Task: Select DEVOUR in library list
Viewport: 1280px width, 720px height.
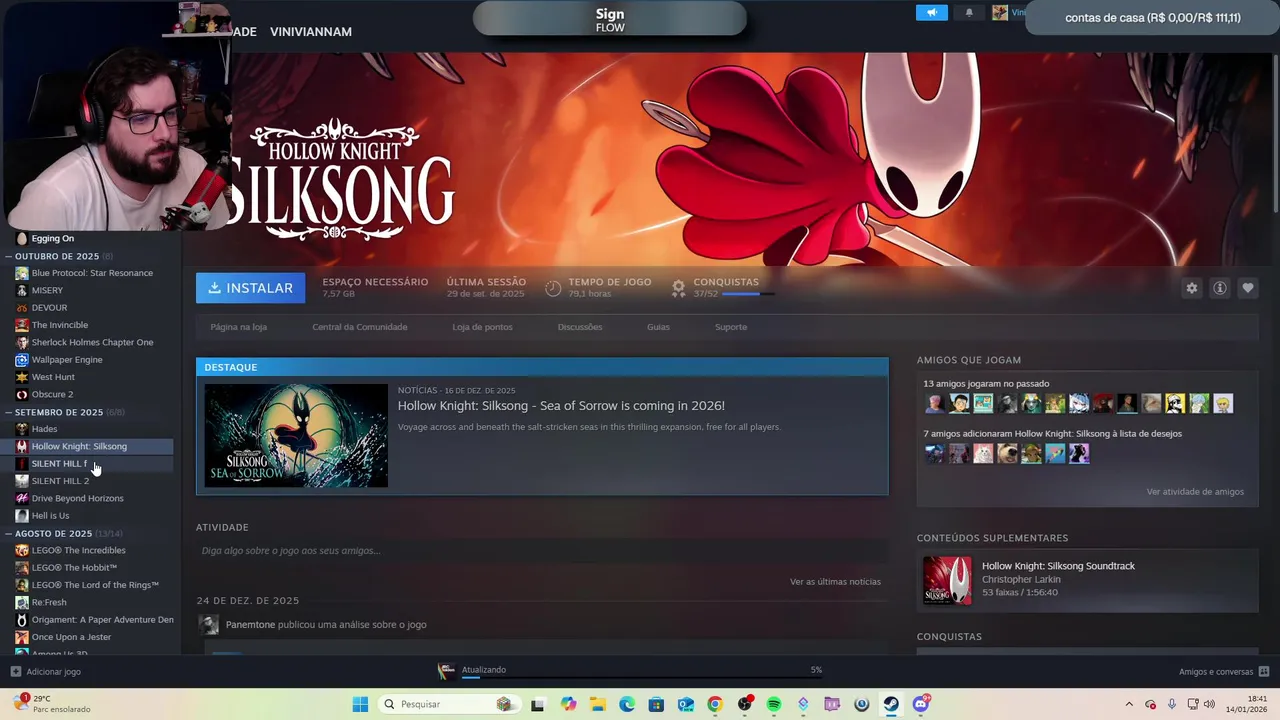Action: 49,308
